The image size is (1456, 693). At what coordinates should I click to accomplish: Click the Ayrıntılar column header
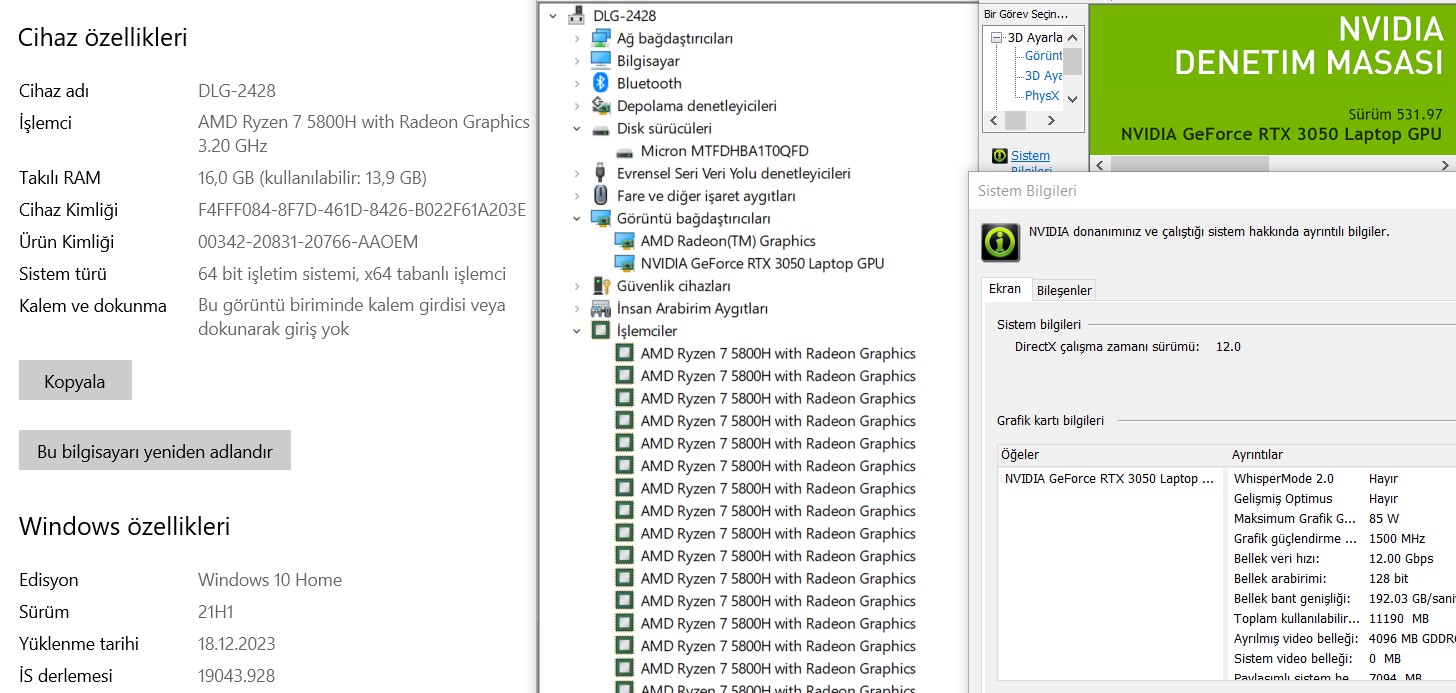[1341, 454]
